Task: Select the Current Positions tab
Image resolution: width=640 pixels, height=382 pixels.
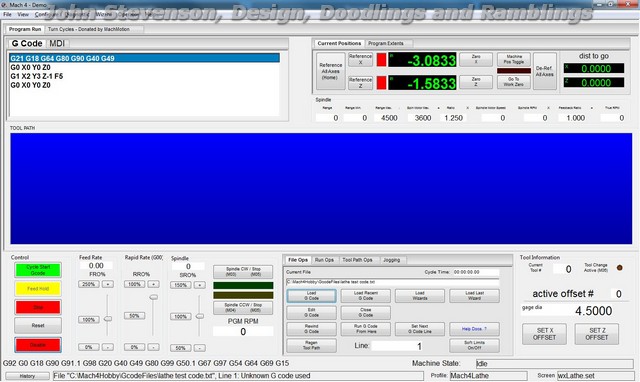Action: [x=339, y=43]
